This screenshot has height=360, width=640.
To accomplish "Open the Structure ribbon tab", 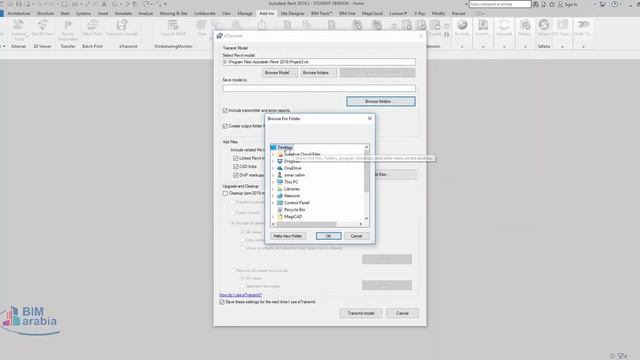I will (x=45, y=13).
